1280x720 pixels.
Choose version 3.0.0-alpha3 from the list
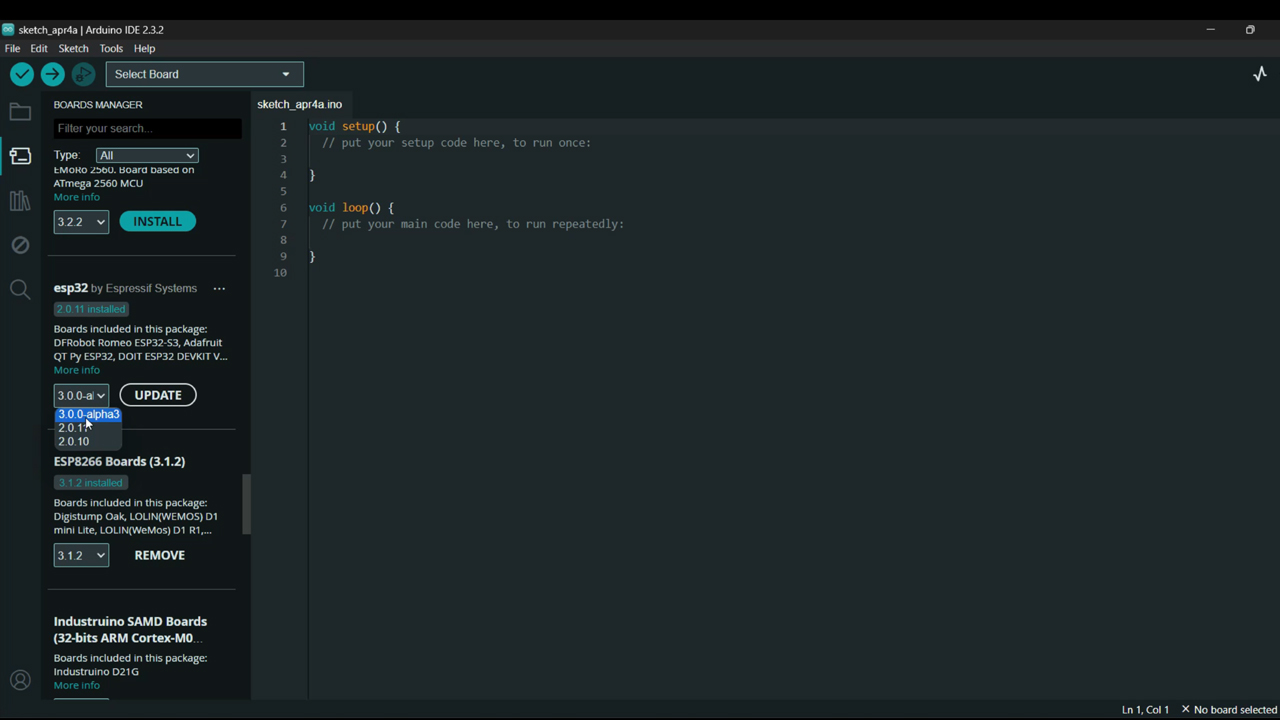pos(88,414)
